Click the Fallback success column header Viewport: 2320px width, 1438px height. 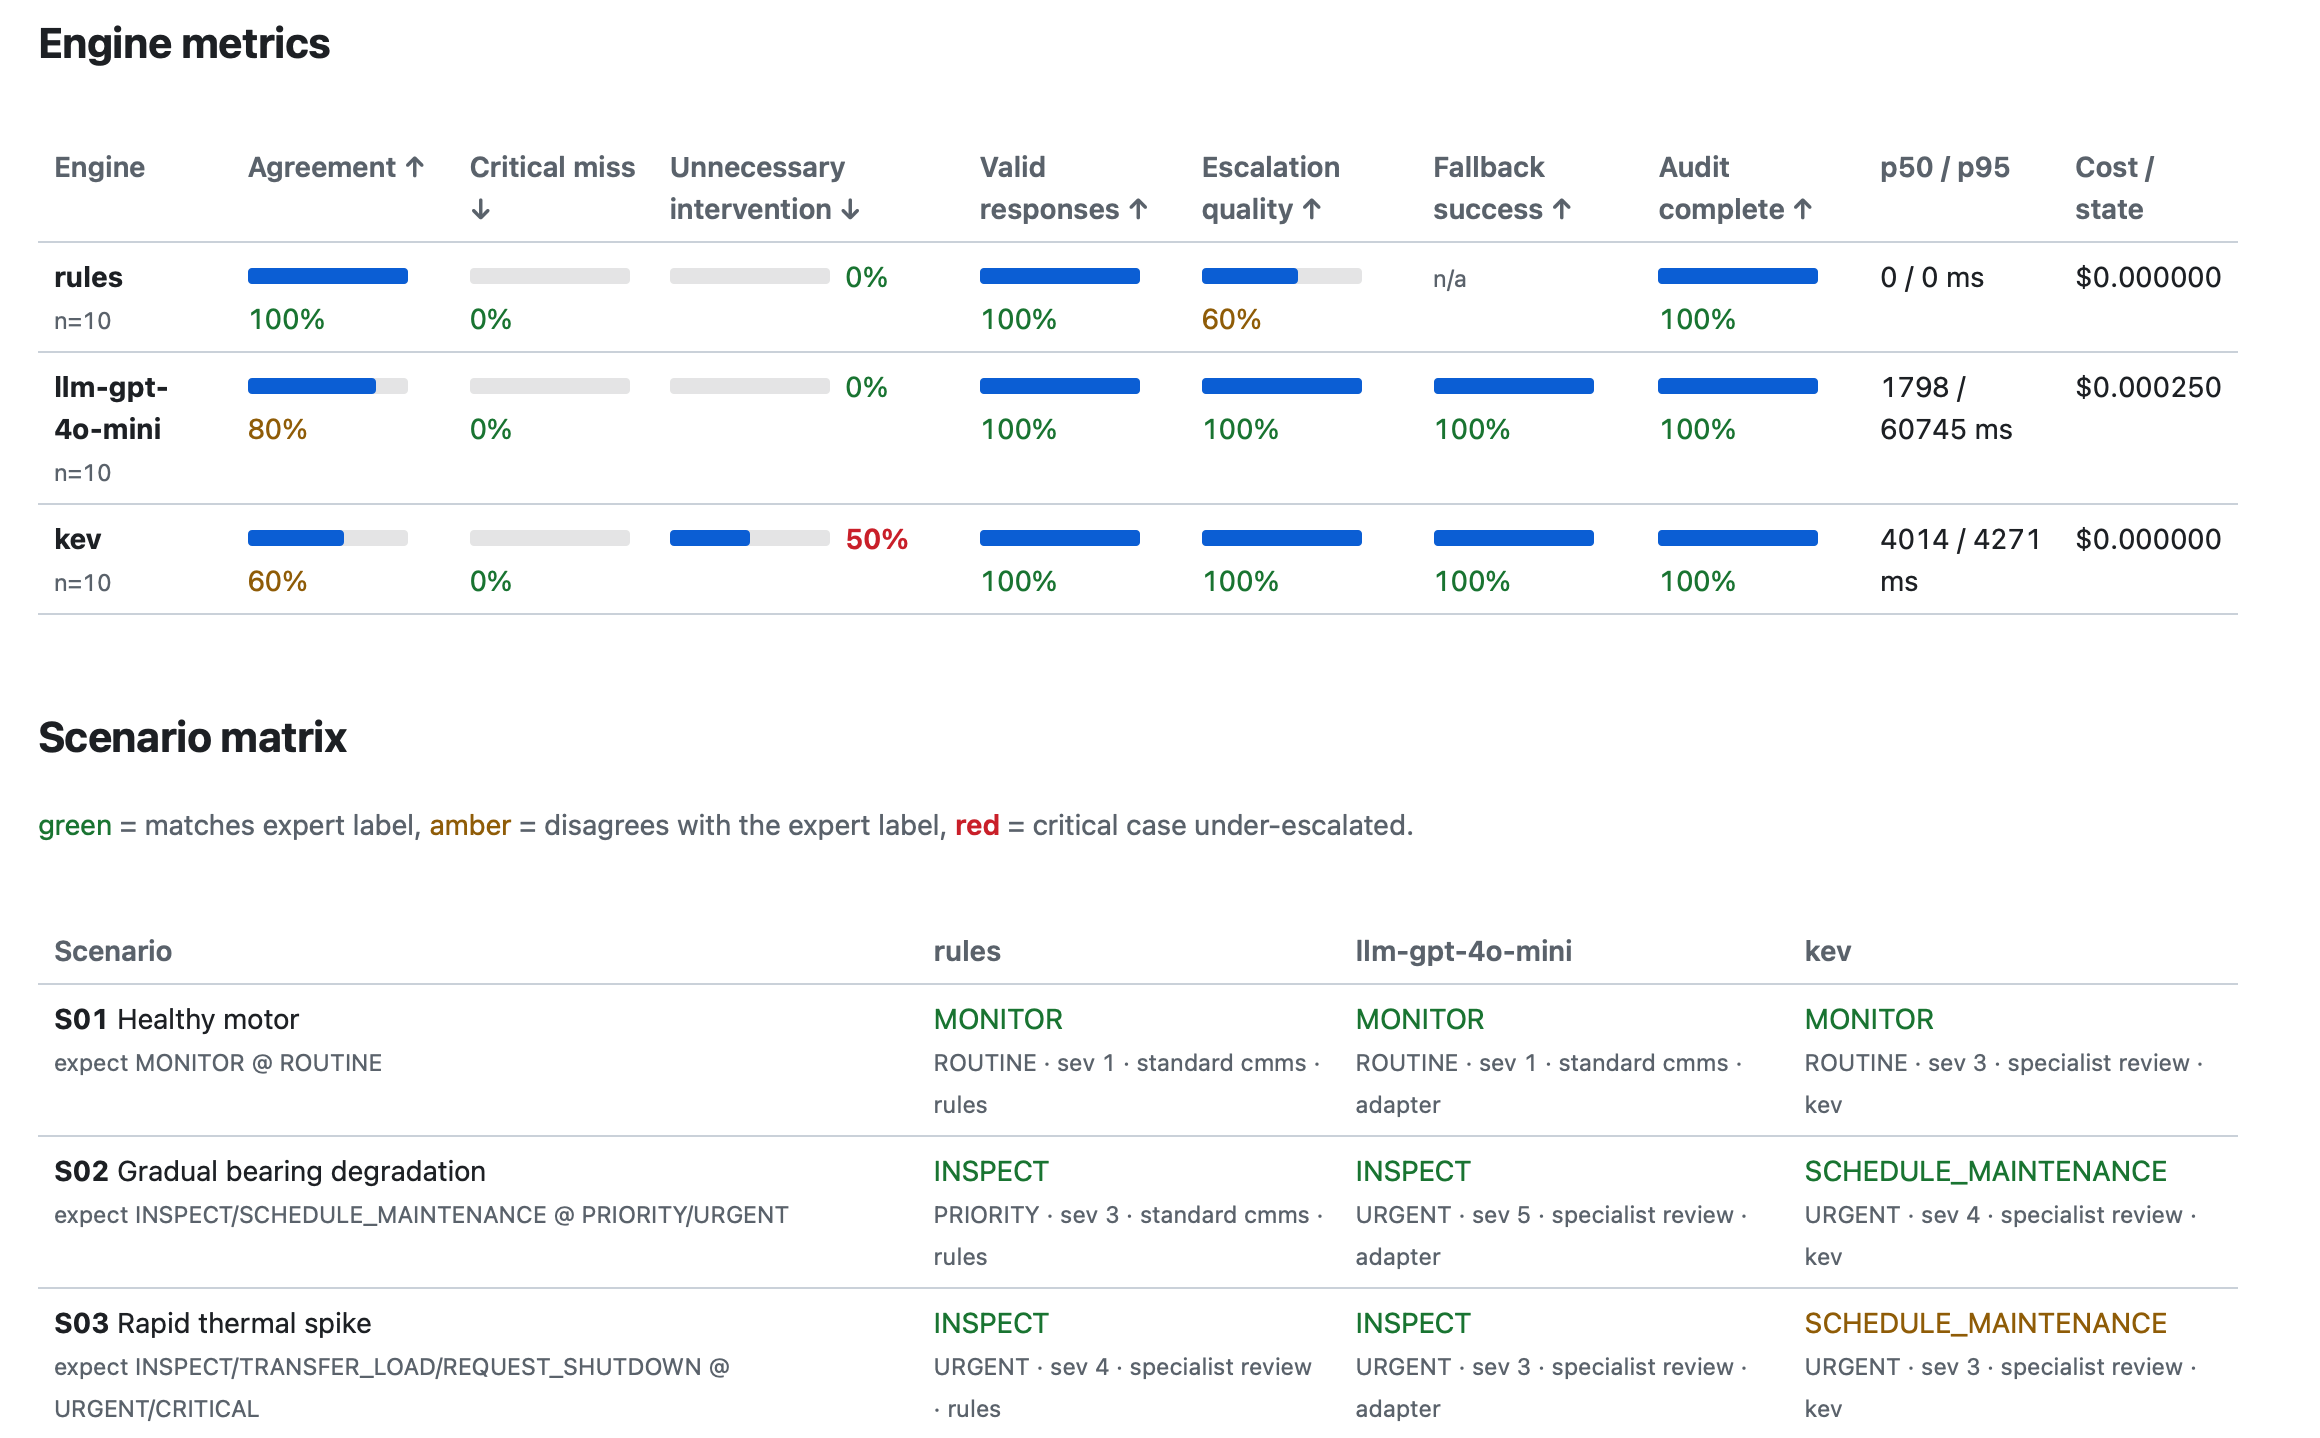coord(1502,187)
